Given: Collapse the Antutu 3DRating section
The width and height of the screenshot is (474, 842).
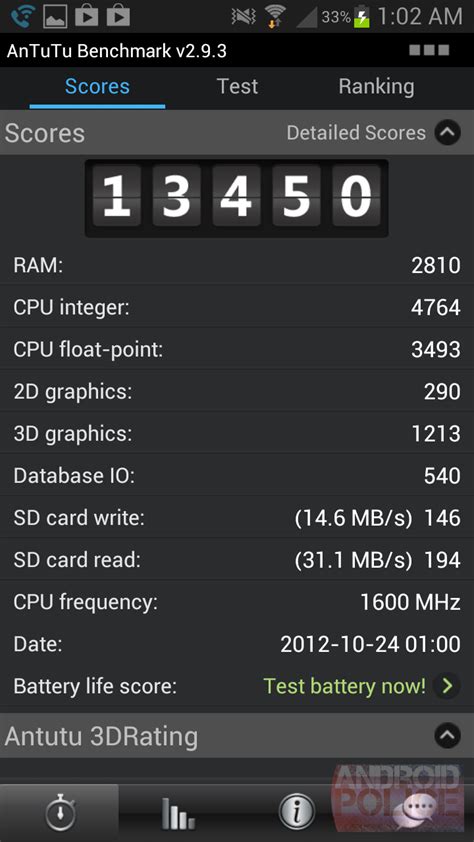Looking at the screenshot, I should click(x=448, y=736).
